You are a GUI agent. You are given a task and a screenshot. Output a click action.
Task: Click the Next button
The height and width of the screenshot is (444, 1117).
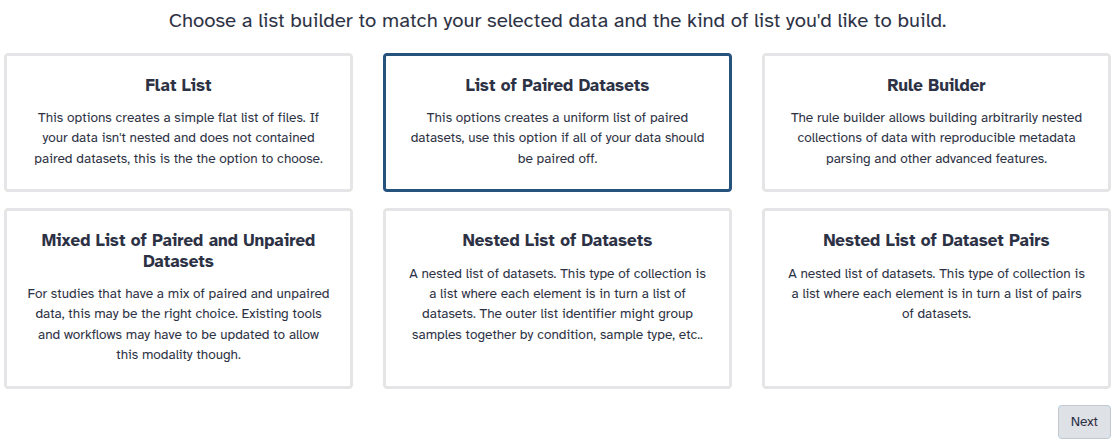(1084, 422)
